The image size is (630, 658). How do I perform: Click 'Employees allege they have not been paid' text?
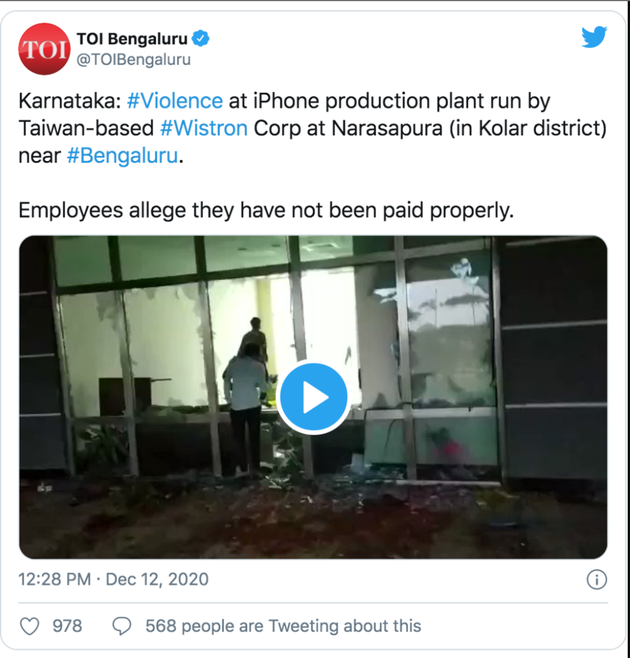pos(266,210)
